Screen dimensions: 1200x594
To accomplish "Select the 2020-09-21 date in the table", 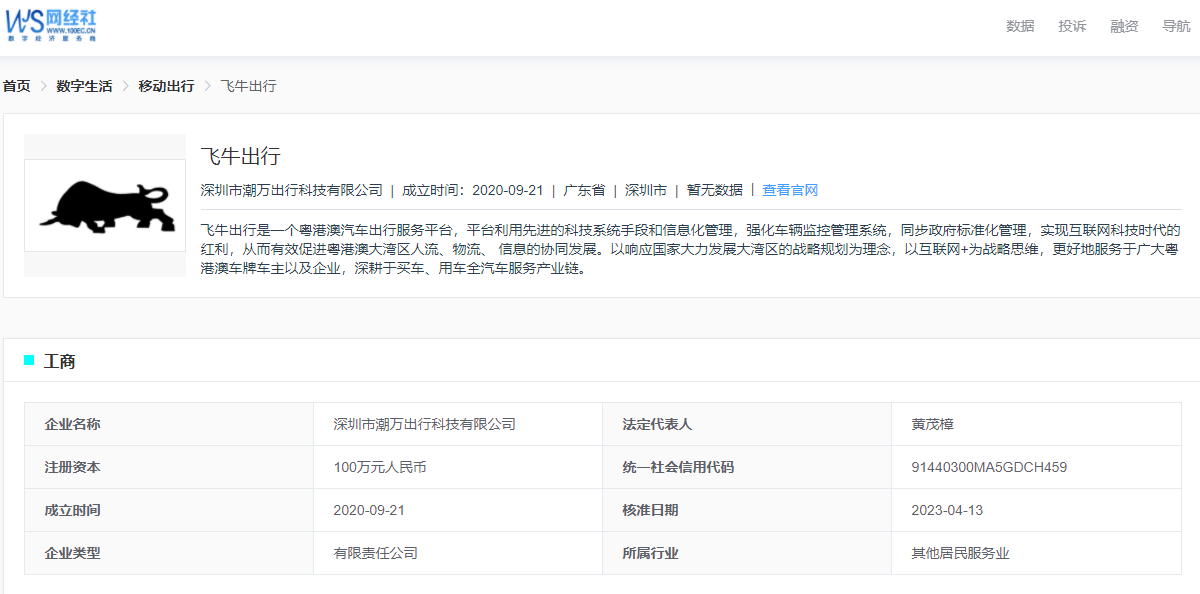I will click(x=369, y=510).
